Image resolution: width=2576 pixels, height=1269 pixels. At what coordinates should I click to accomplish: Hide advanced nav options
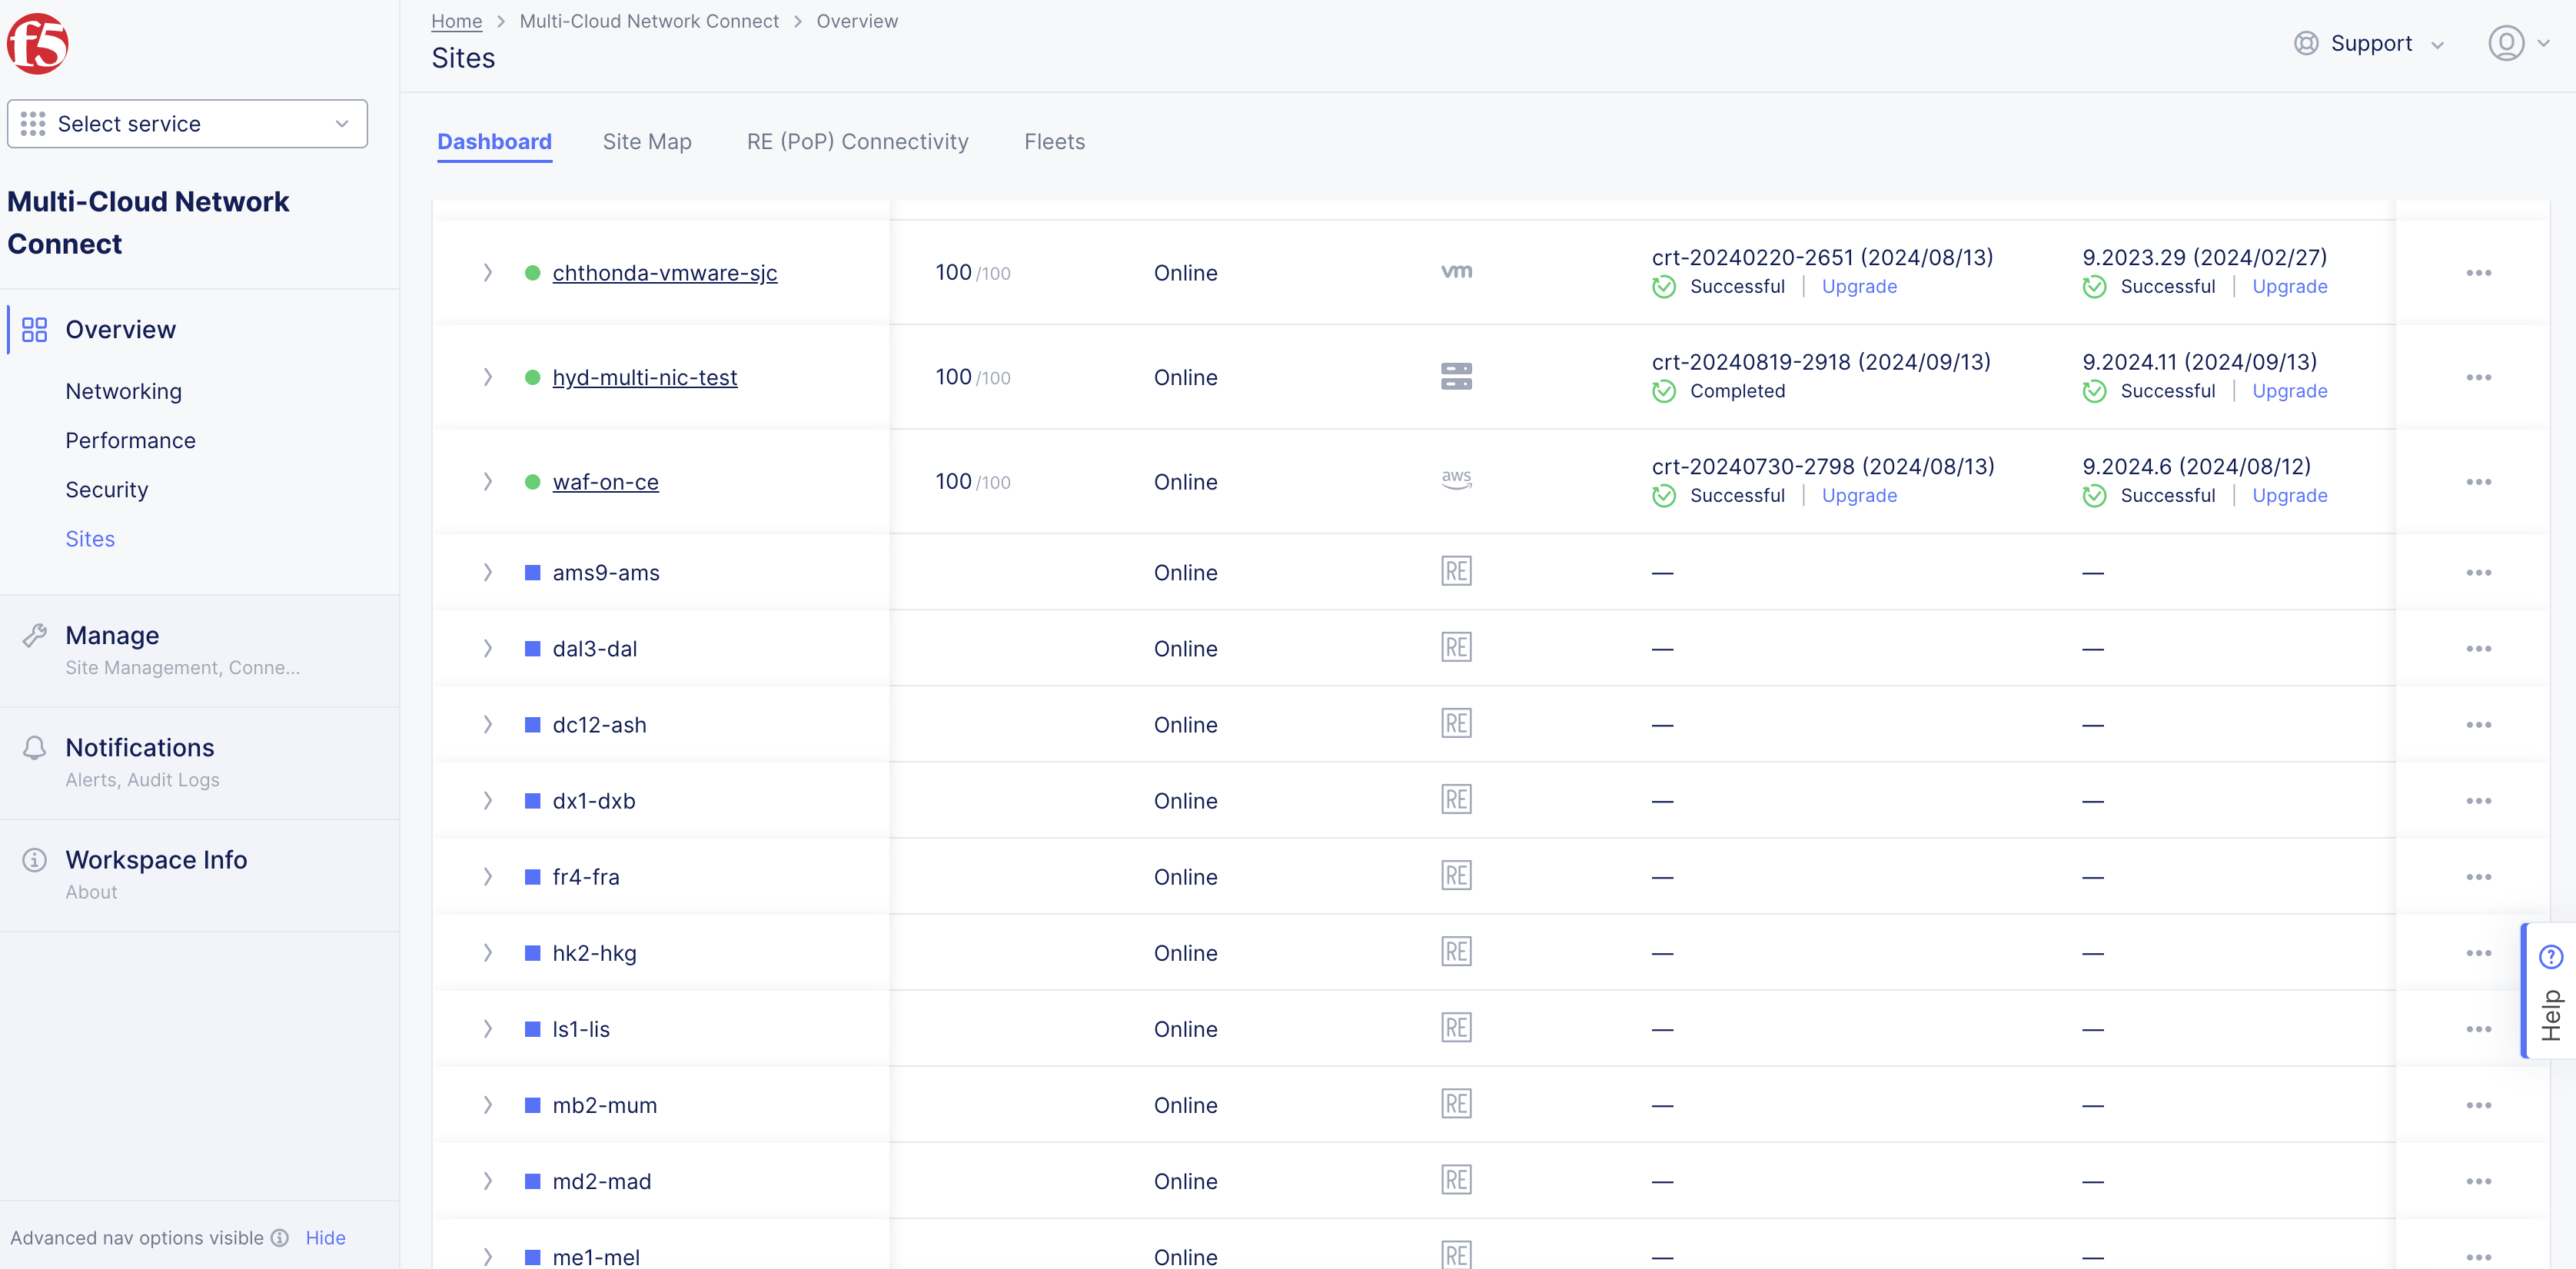pyautogui.click(x=325, y=1237)
